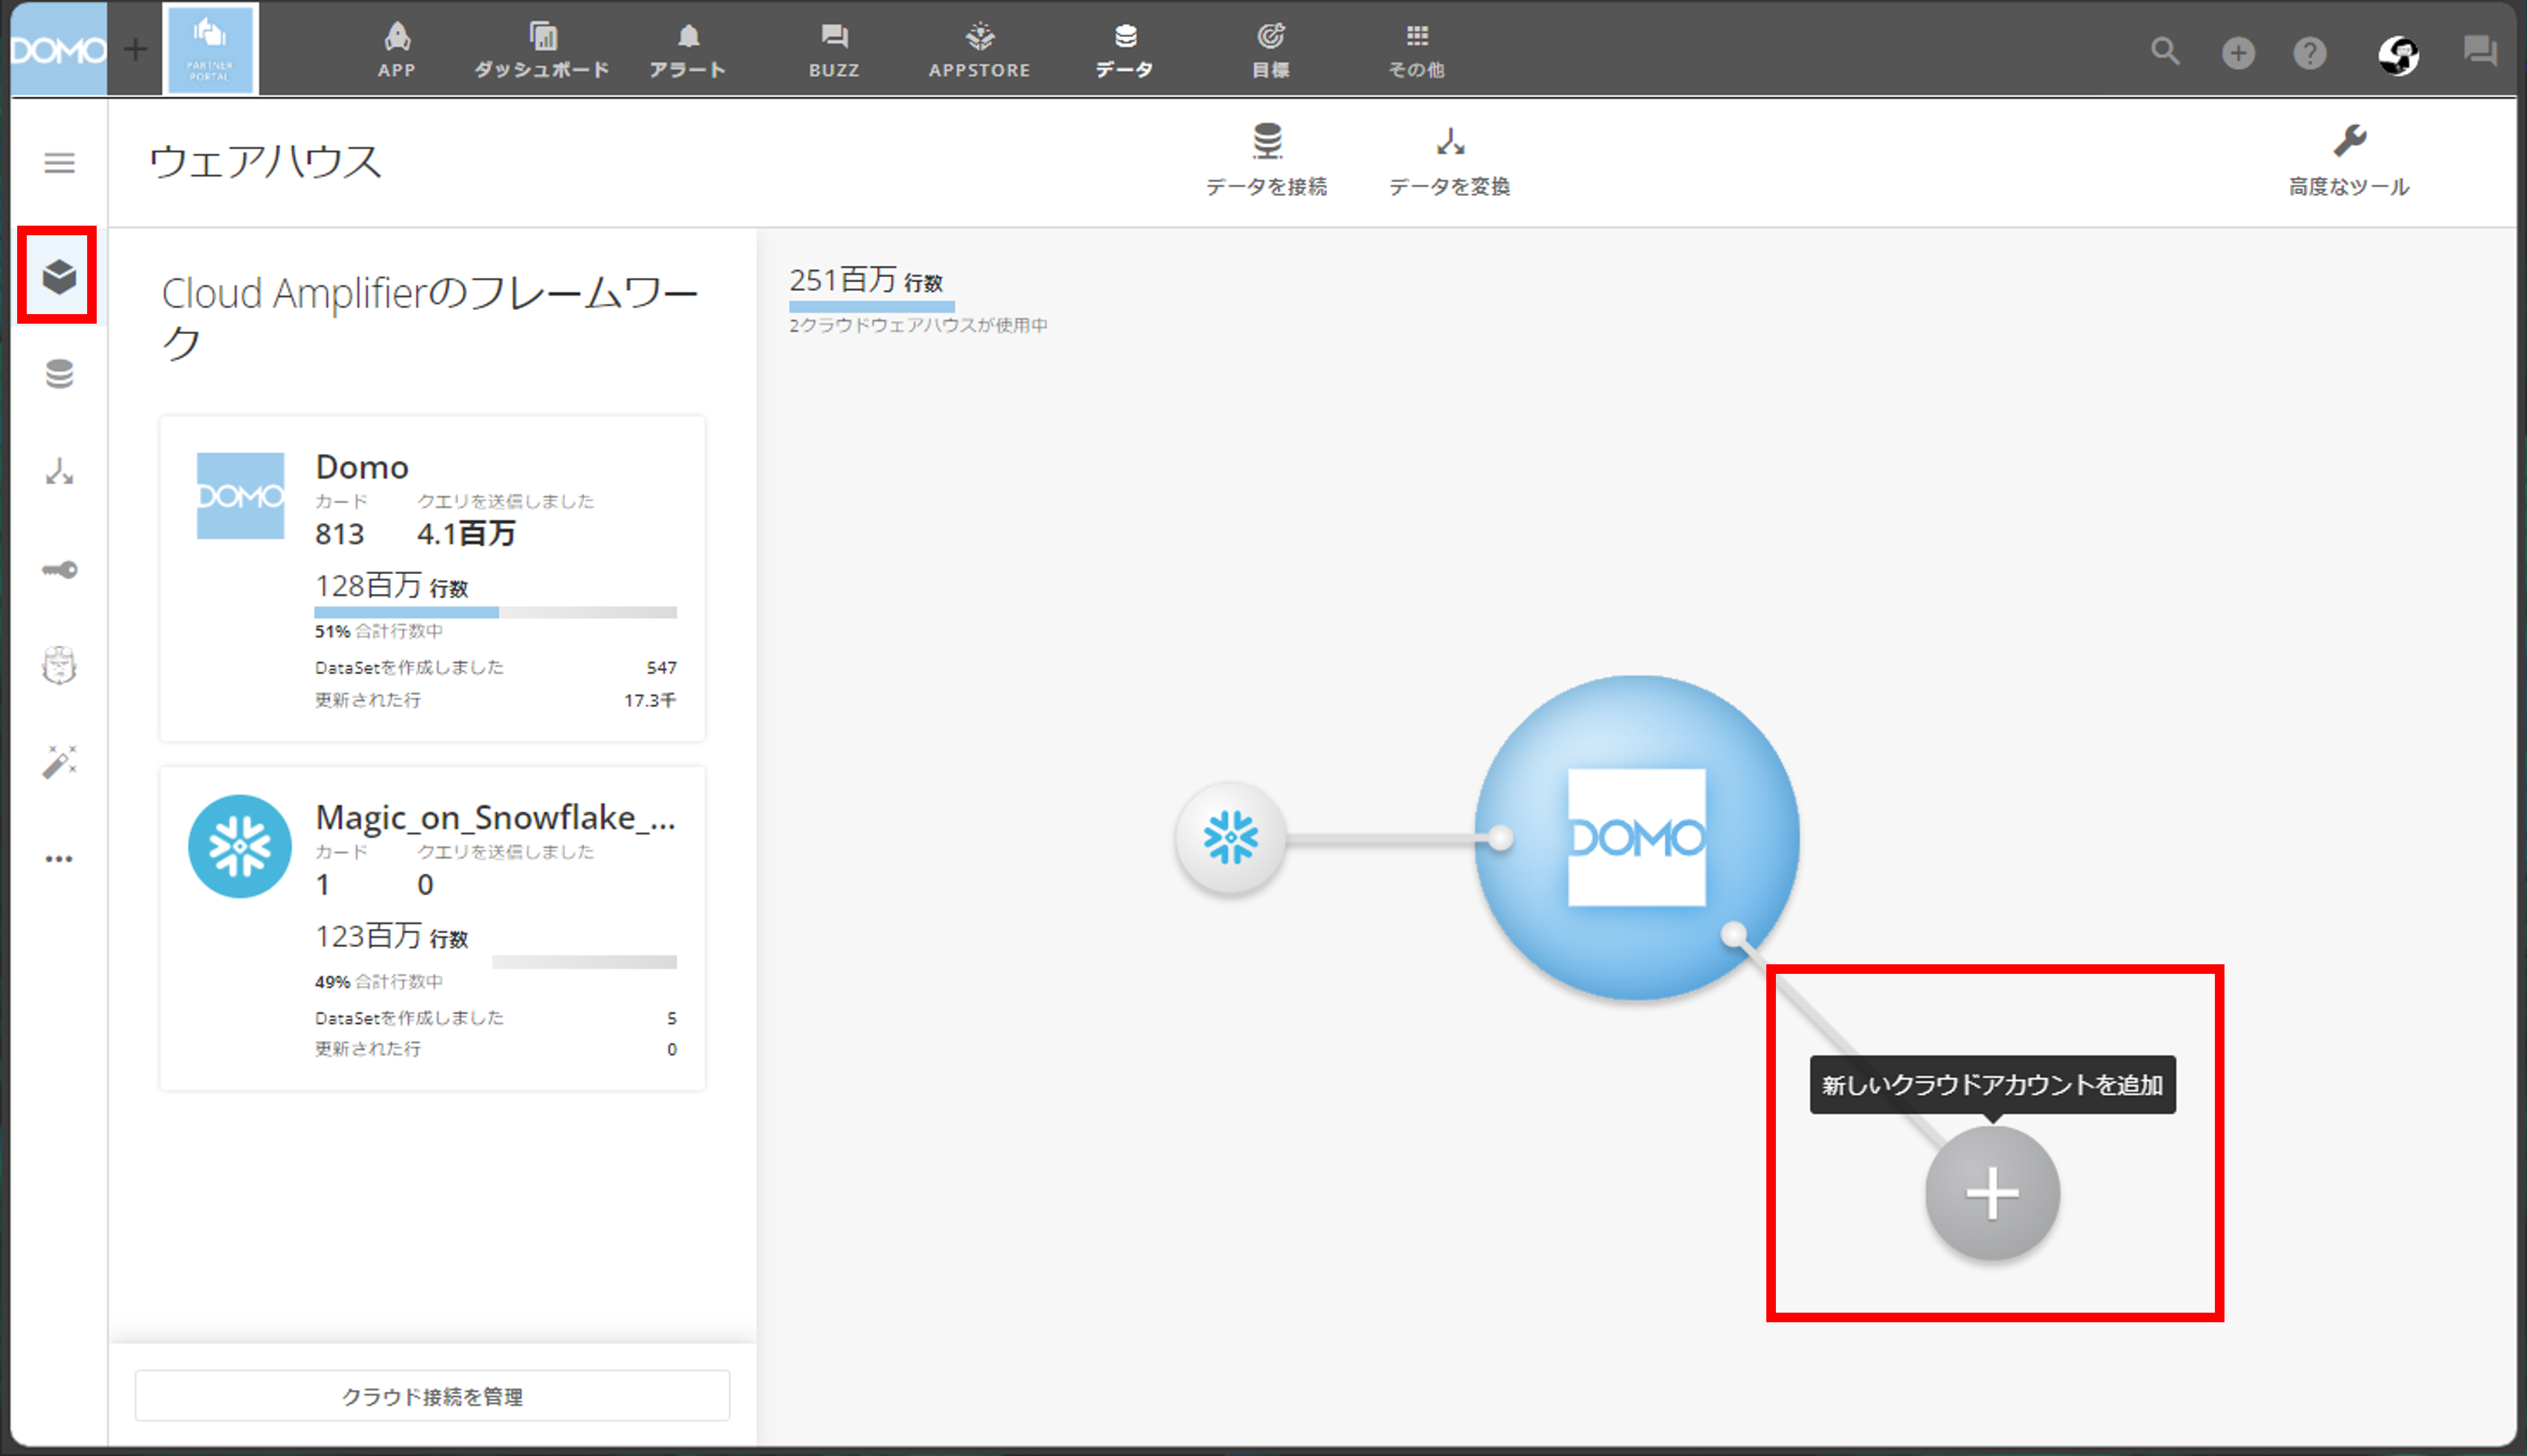Image resolution: width=2527 pixels, height=1456 pixels.
Task: Click データを変換 toolbar button
Action: tap(1449, 160)
